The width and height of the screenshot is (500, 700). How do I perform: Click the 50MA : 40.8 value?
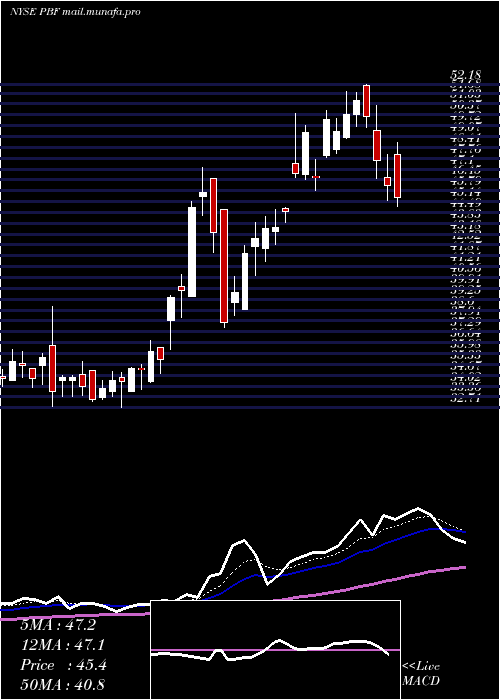(x=63, y=684)
